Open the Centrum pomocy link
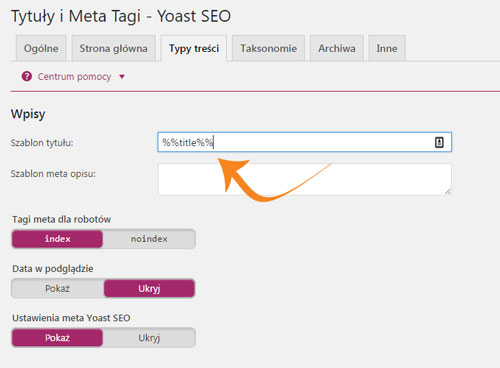500x368 pixels. (x=74, y=77)
